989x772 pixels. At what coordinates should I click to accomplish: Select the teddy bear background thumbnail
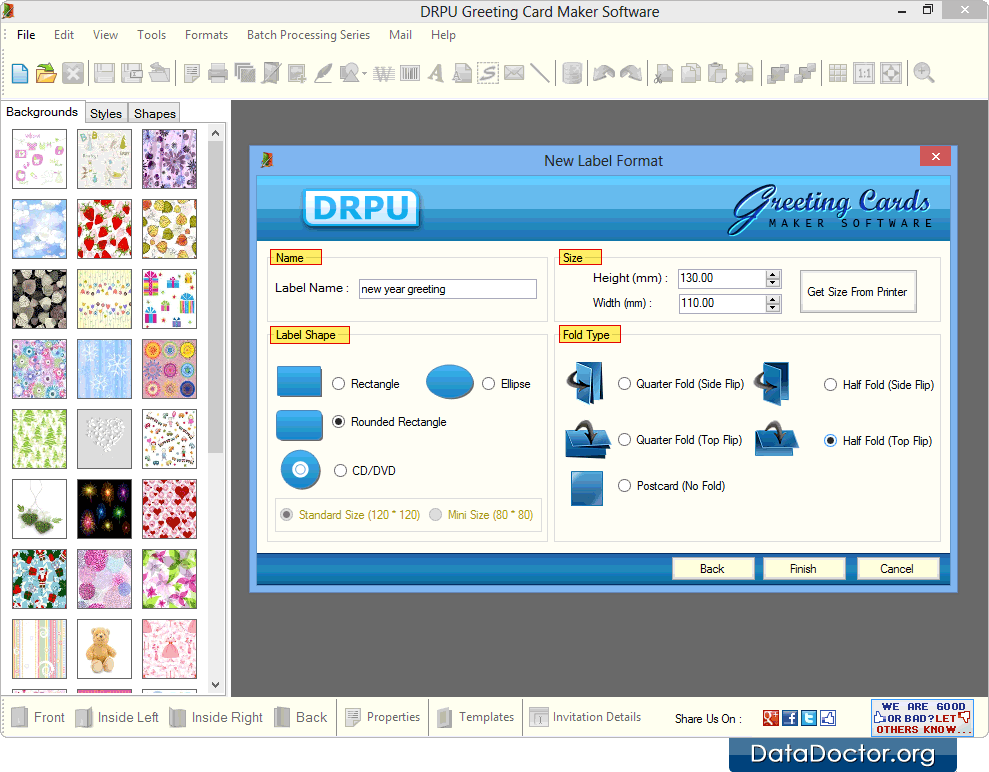[105, 649]
